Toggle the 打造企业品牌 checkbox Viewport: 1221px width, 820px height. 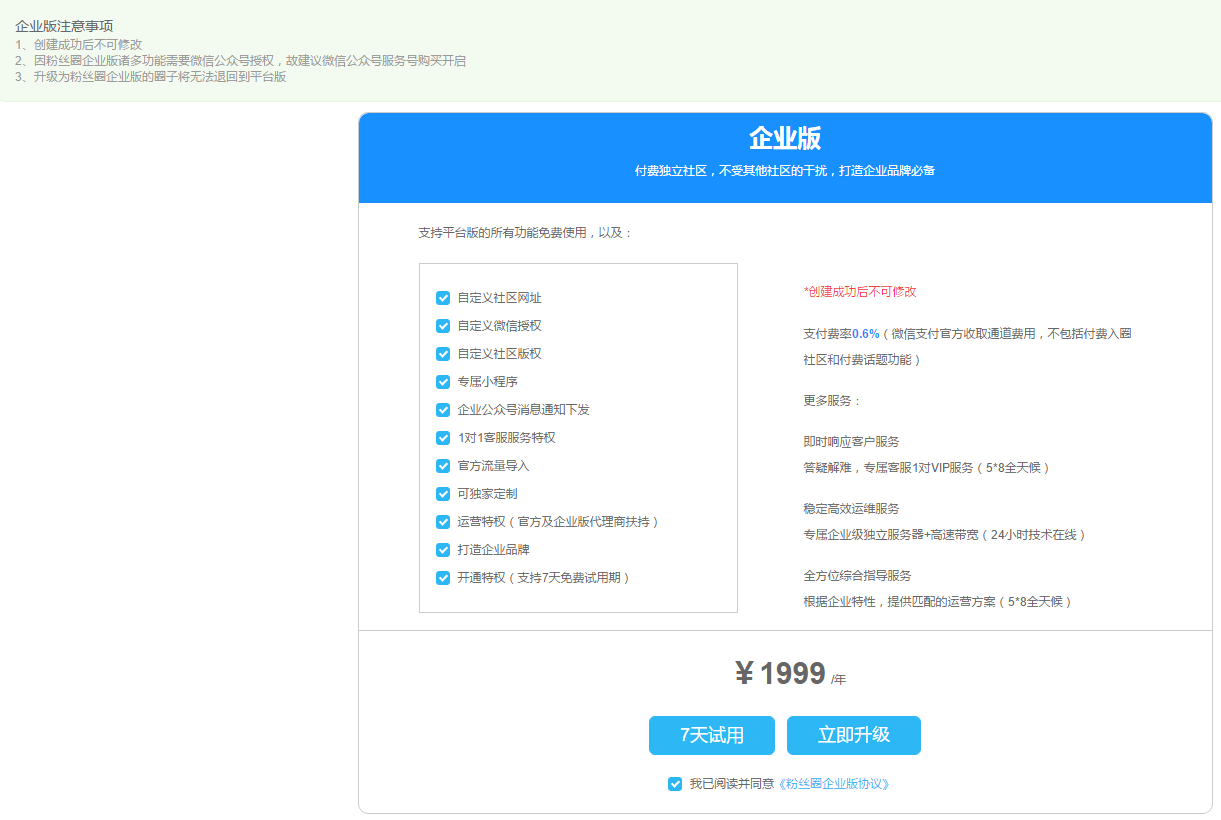443,549
